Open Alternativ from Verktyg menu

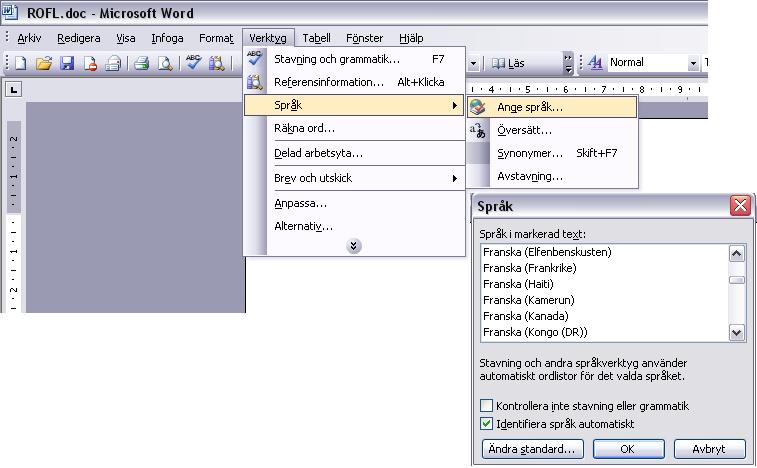pyautogui.click(x=354, y=226)
